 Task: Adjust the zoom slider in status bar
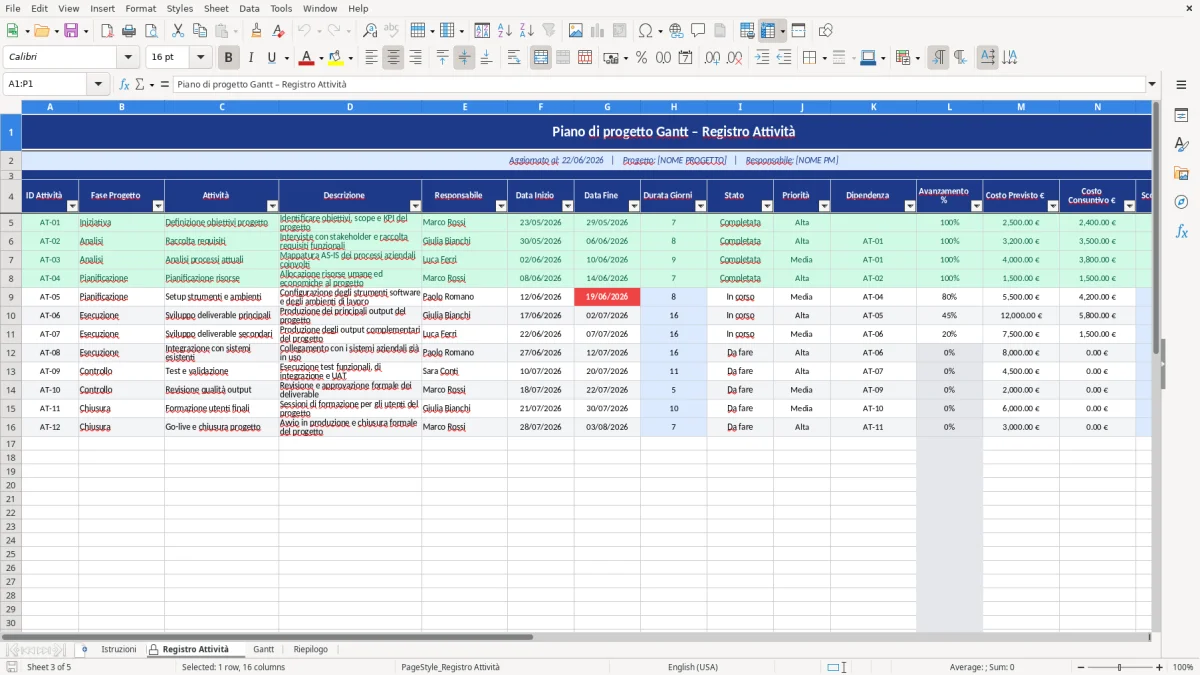[1120, 667]
